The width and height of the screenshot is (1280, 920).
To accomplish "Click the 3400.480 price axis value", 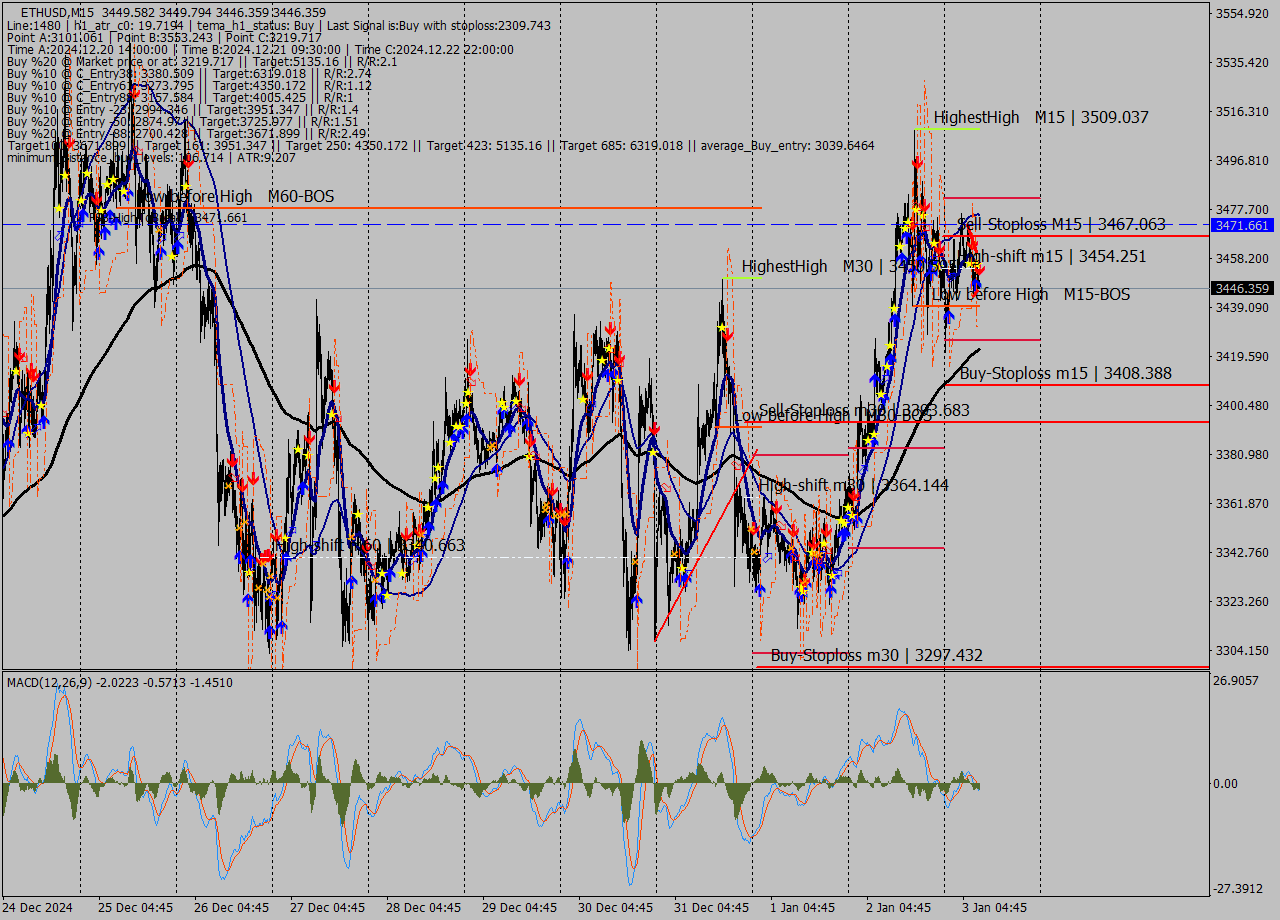I will click(1241, 405).
